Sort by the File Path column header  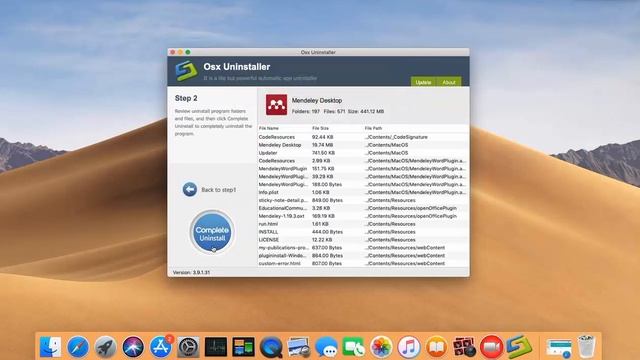coord(373,128)
